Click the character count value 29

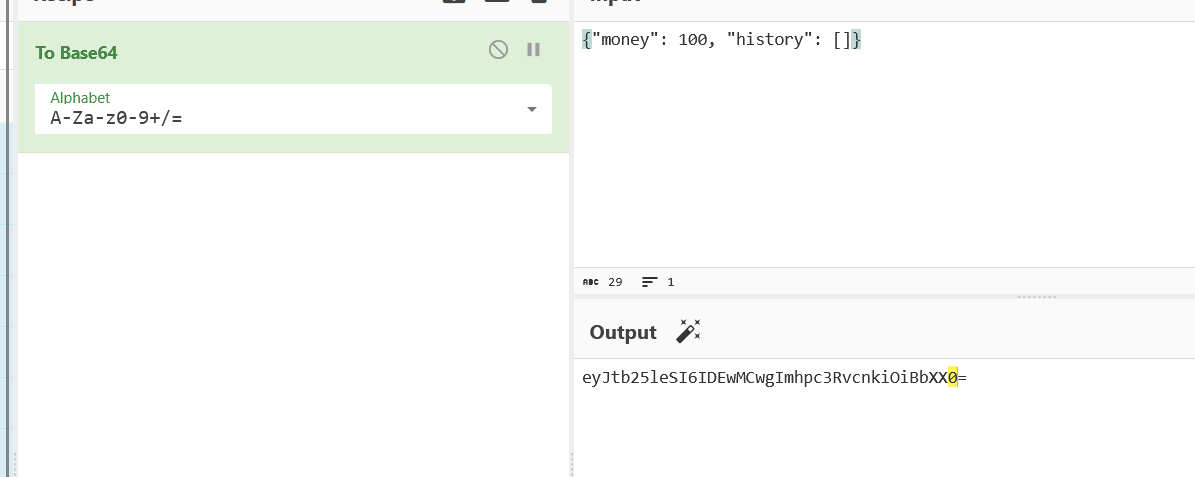(615, 283)
